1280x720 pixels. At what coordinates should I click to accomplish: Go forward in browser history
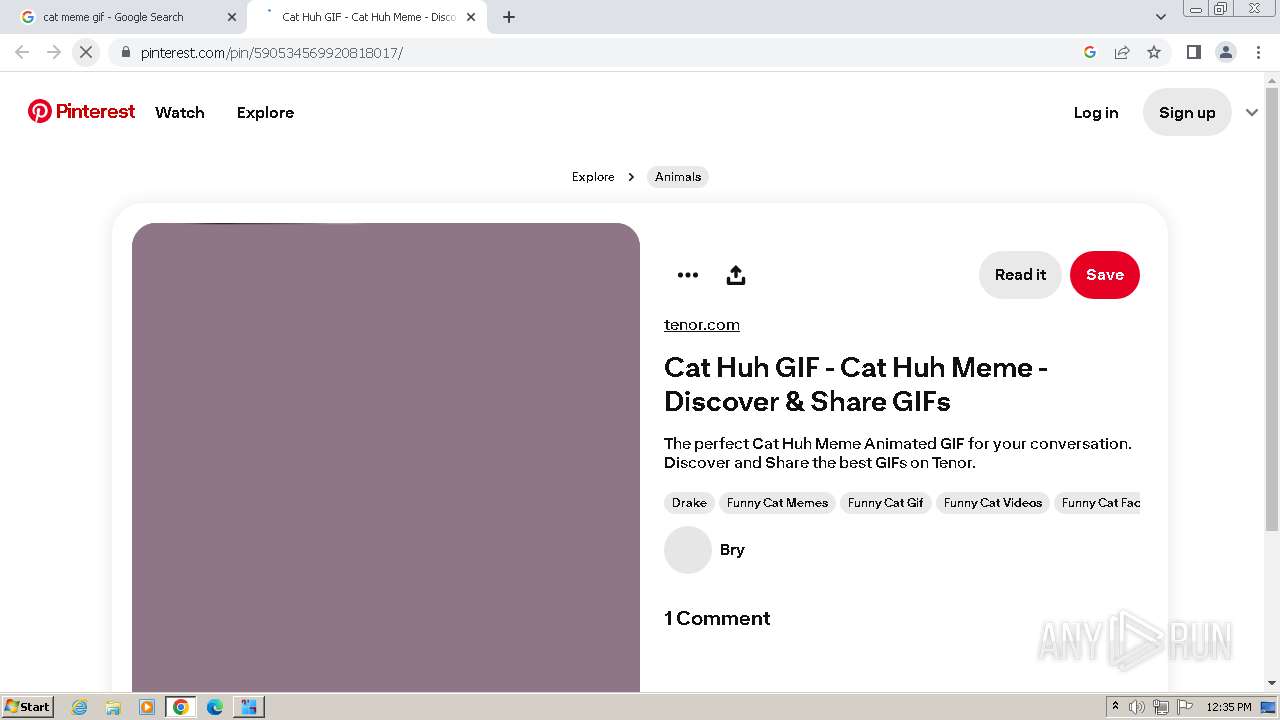54,52
